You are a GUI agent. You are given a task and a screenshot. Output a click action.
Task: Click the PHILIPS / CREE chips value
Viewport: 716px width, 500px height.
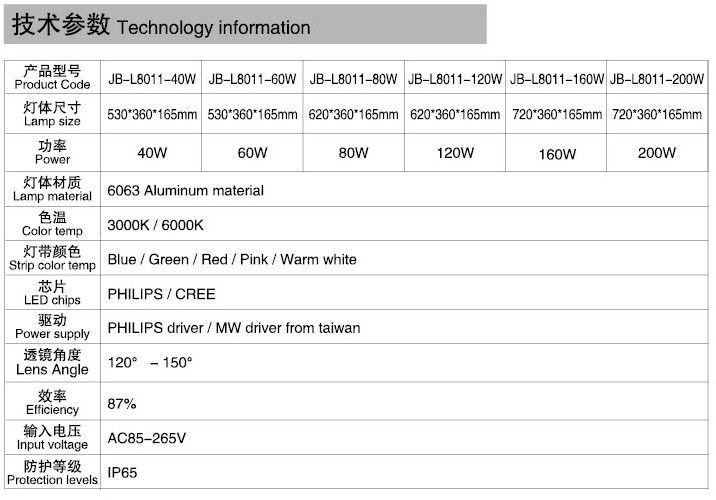[x=161, y=294]
